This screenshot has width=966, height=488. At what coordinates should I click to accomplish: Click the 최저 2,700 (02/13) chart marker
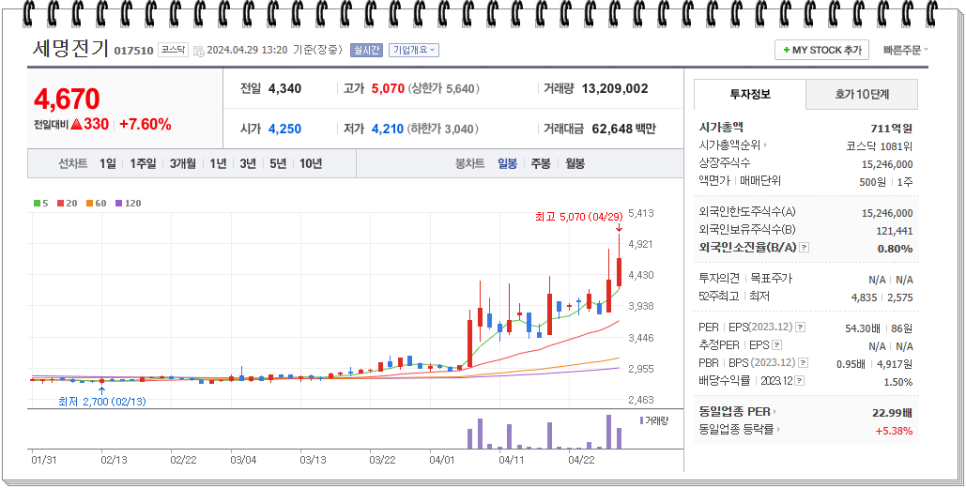[102, 402]
